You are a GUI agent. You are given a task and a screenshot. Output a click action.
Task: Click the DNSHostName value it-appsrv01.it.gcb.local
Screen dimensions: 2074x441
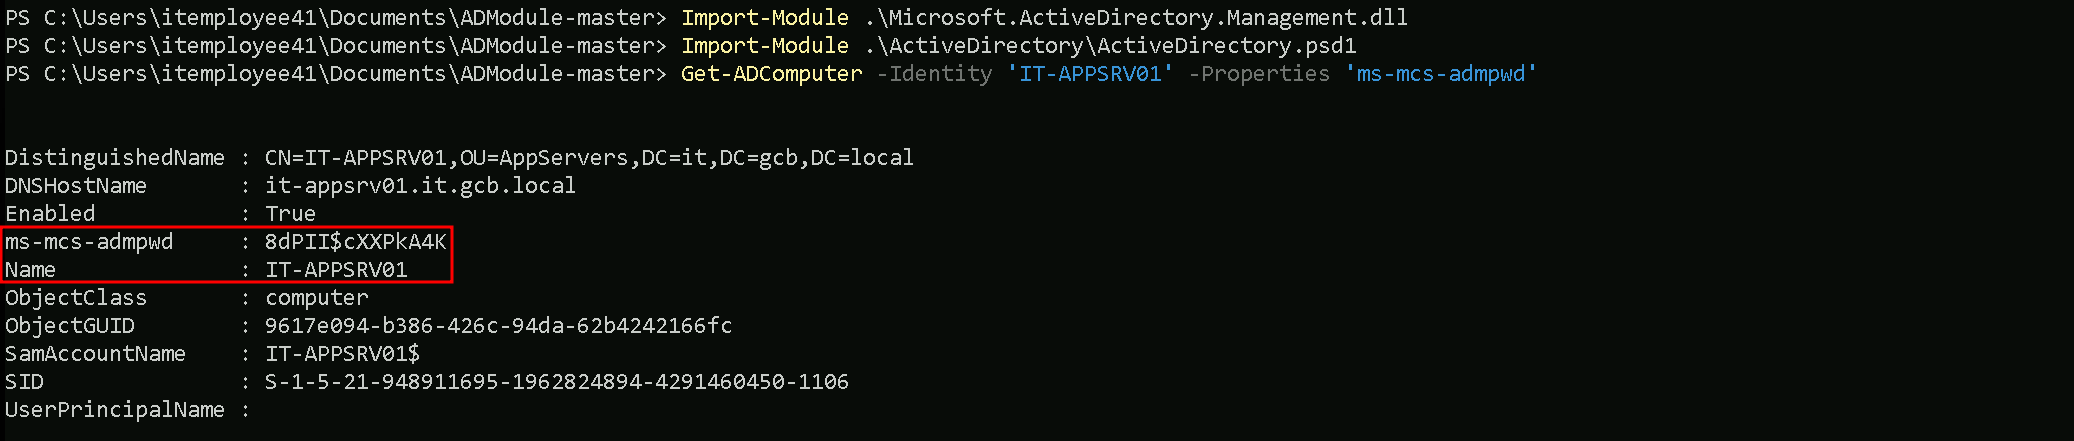point(420,186)
